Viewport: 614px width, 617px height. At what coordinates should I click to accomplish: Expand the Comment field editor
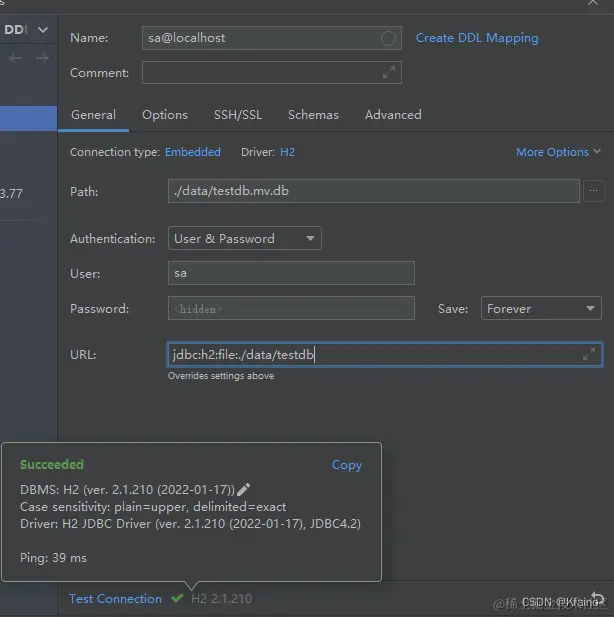(x=389, y=72)
